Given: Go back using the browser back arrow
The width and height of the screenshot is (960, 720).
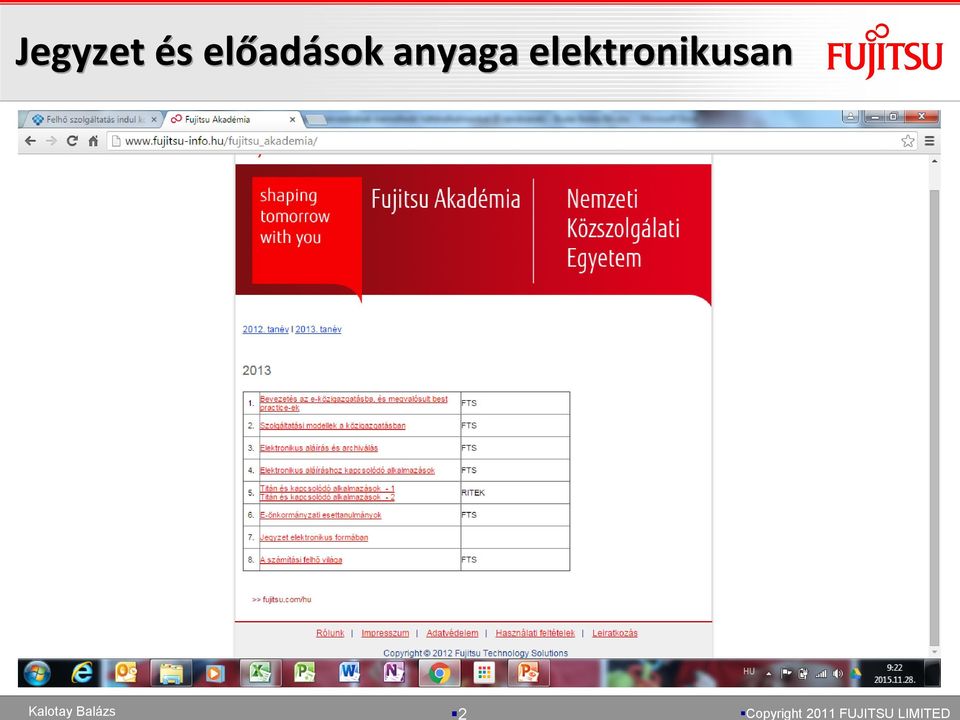Looking at the screenshot, I should coord(30,141).
